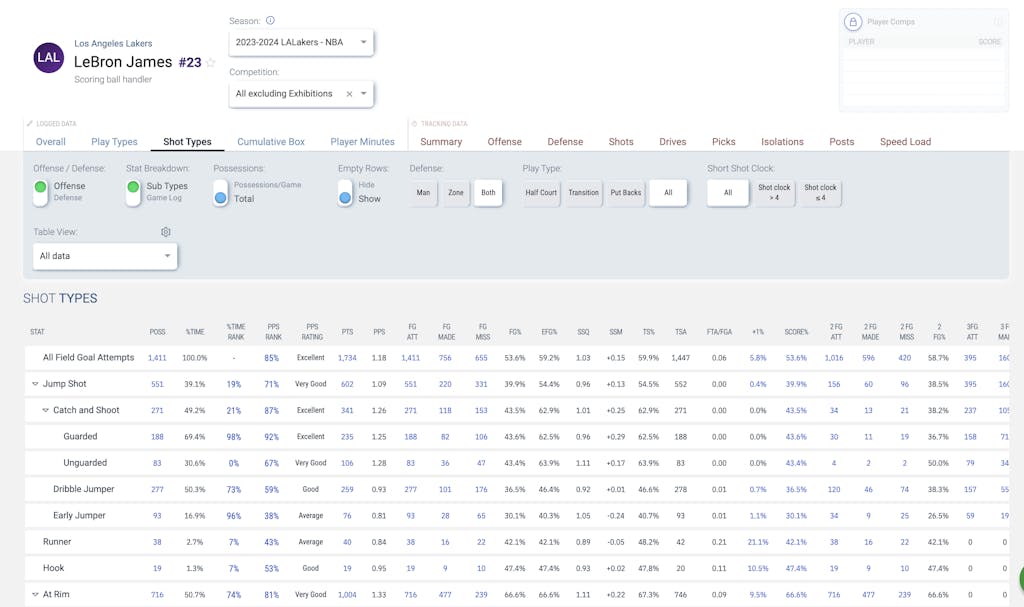Image resolution: width=1024 pixels, height=607 pixels.
Task: Filter play type to Put Backs
Action: click(x=626, y=193)
